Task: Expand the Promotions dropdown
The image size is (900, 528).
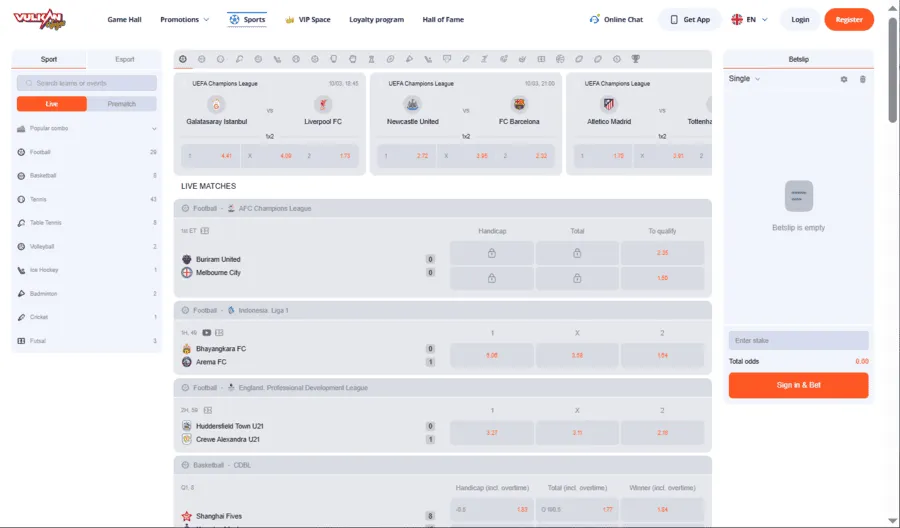Action: (184, 20)
